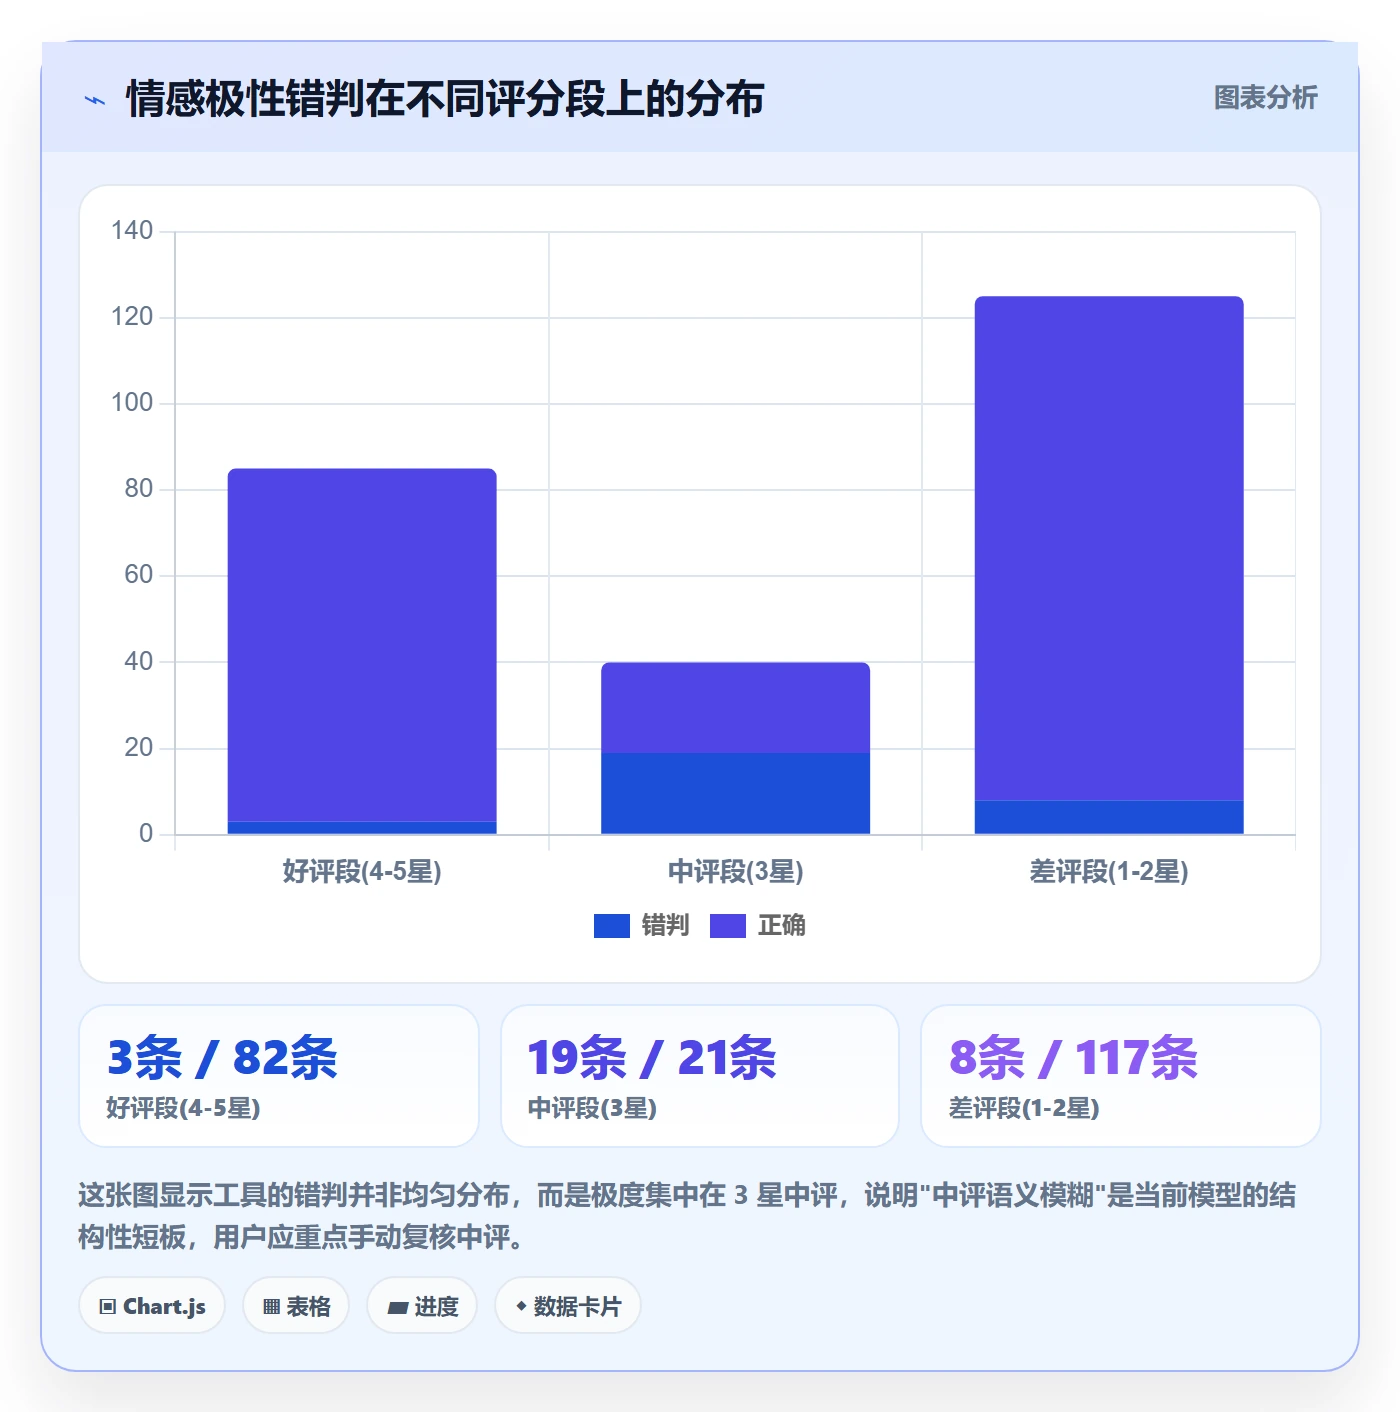Click the description paragraph starting 这张图显示

click(687, 1216)
